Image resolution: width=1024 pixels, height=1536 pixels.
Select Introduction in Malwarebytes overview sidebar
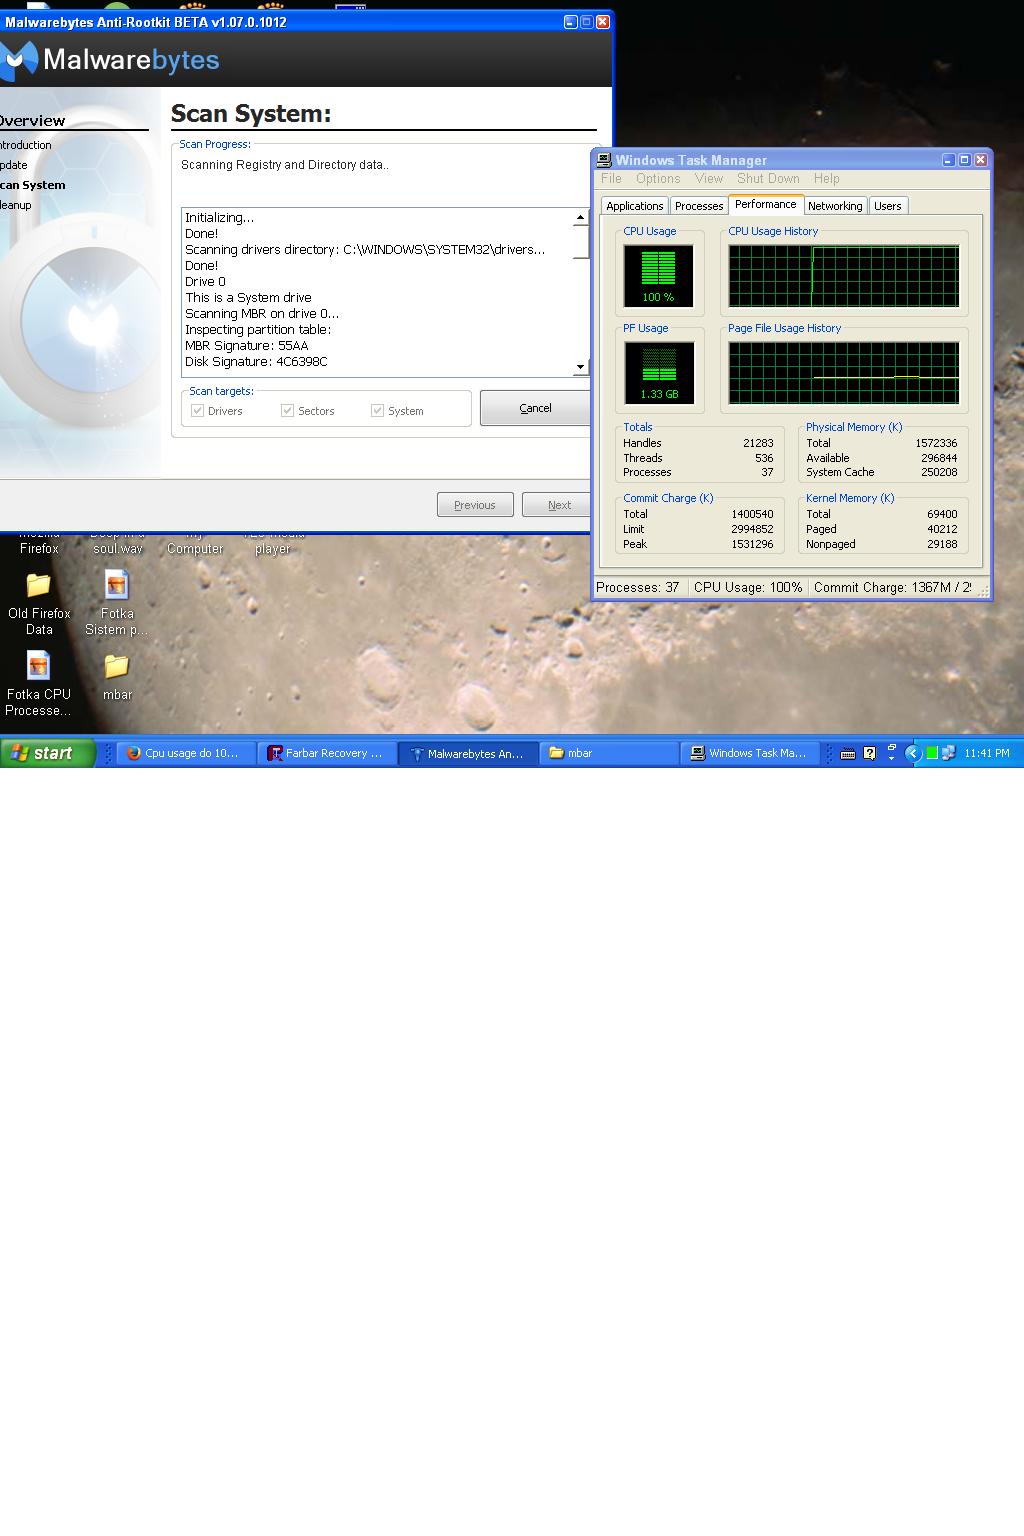pos(25,145)
